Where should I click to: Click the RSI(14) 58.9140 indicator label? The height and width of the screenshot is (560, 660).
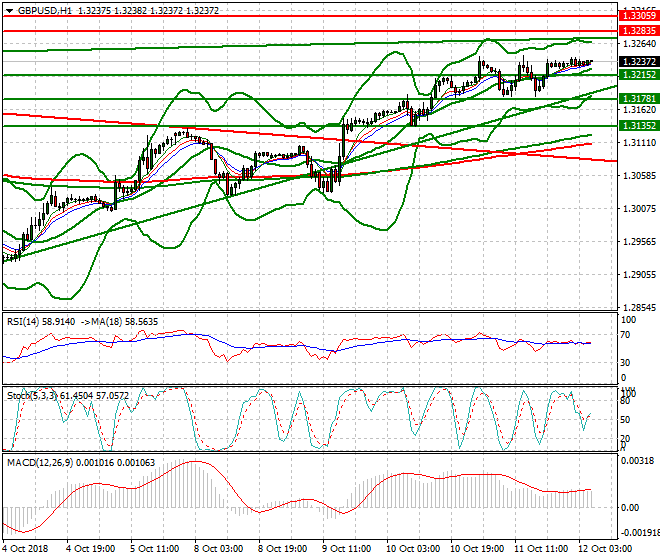pos(41,322)
